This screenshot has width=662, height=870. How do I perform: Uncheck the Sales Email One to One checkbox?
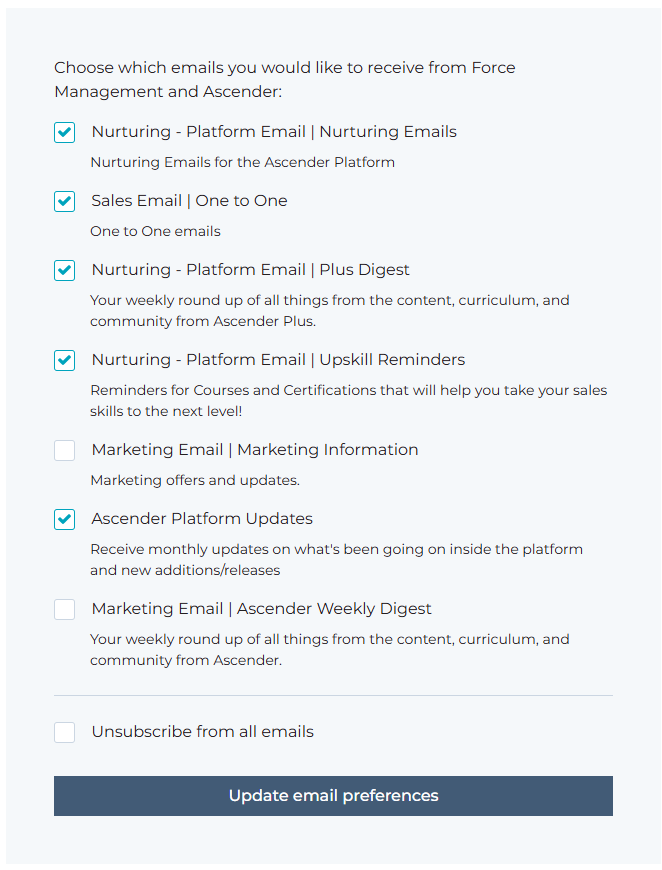tap(65, 201)
